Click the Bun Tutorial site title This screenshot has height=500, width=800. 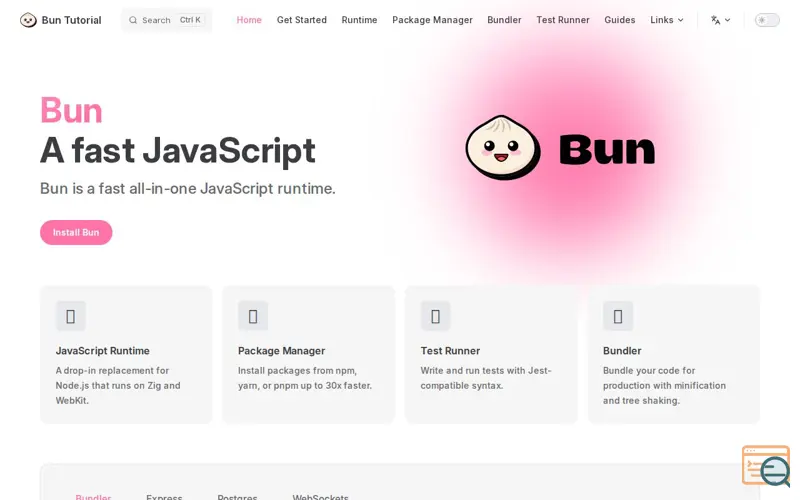[71, 20]
